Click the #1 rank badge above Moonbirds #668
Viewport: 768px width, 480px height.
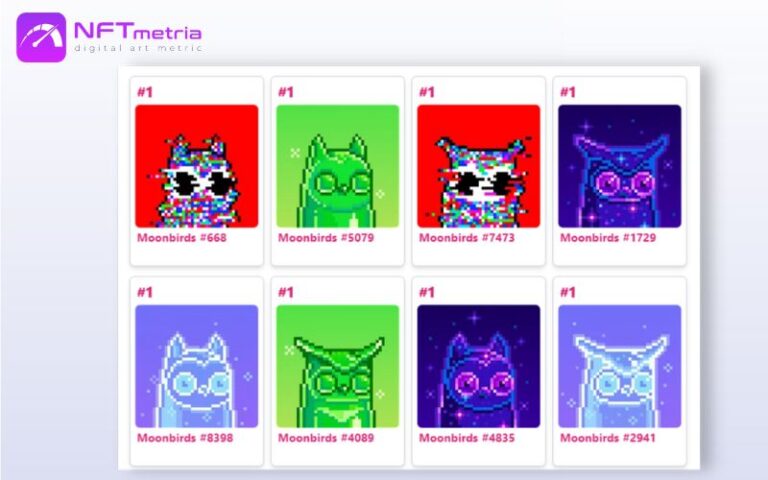tap(145, 92)
